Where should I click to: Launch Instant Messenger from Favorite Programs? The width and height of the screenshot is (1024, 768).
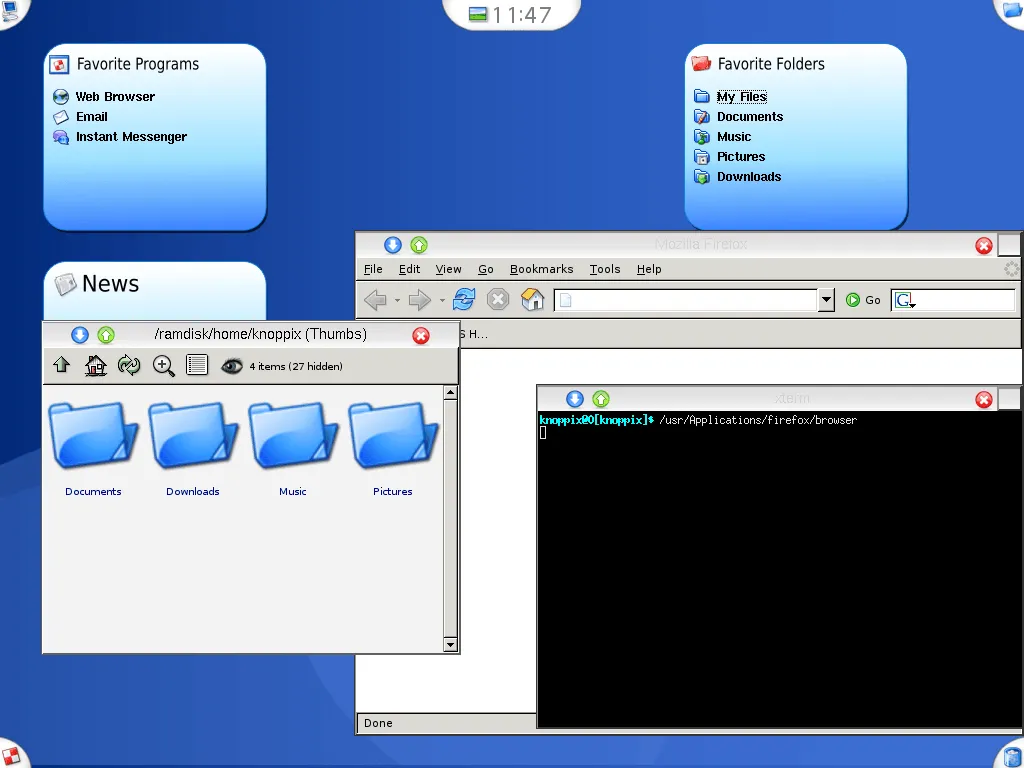(132, 137)
